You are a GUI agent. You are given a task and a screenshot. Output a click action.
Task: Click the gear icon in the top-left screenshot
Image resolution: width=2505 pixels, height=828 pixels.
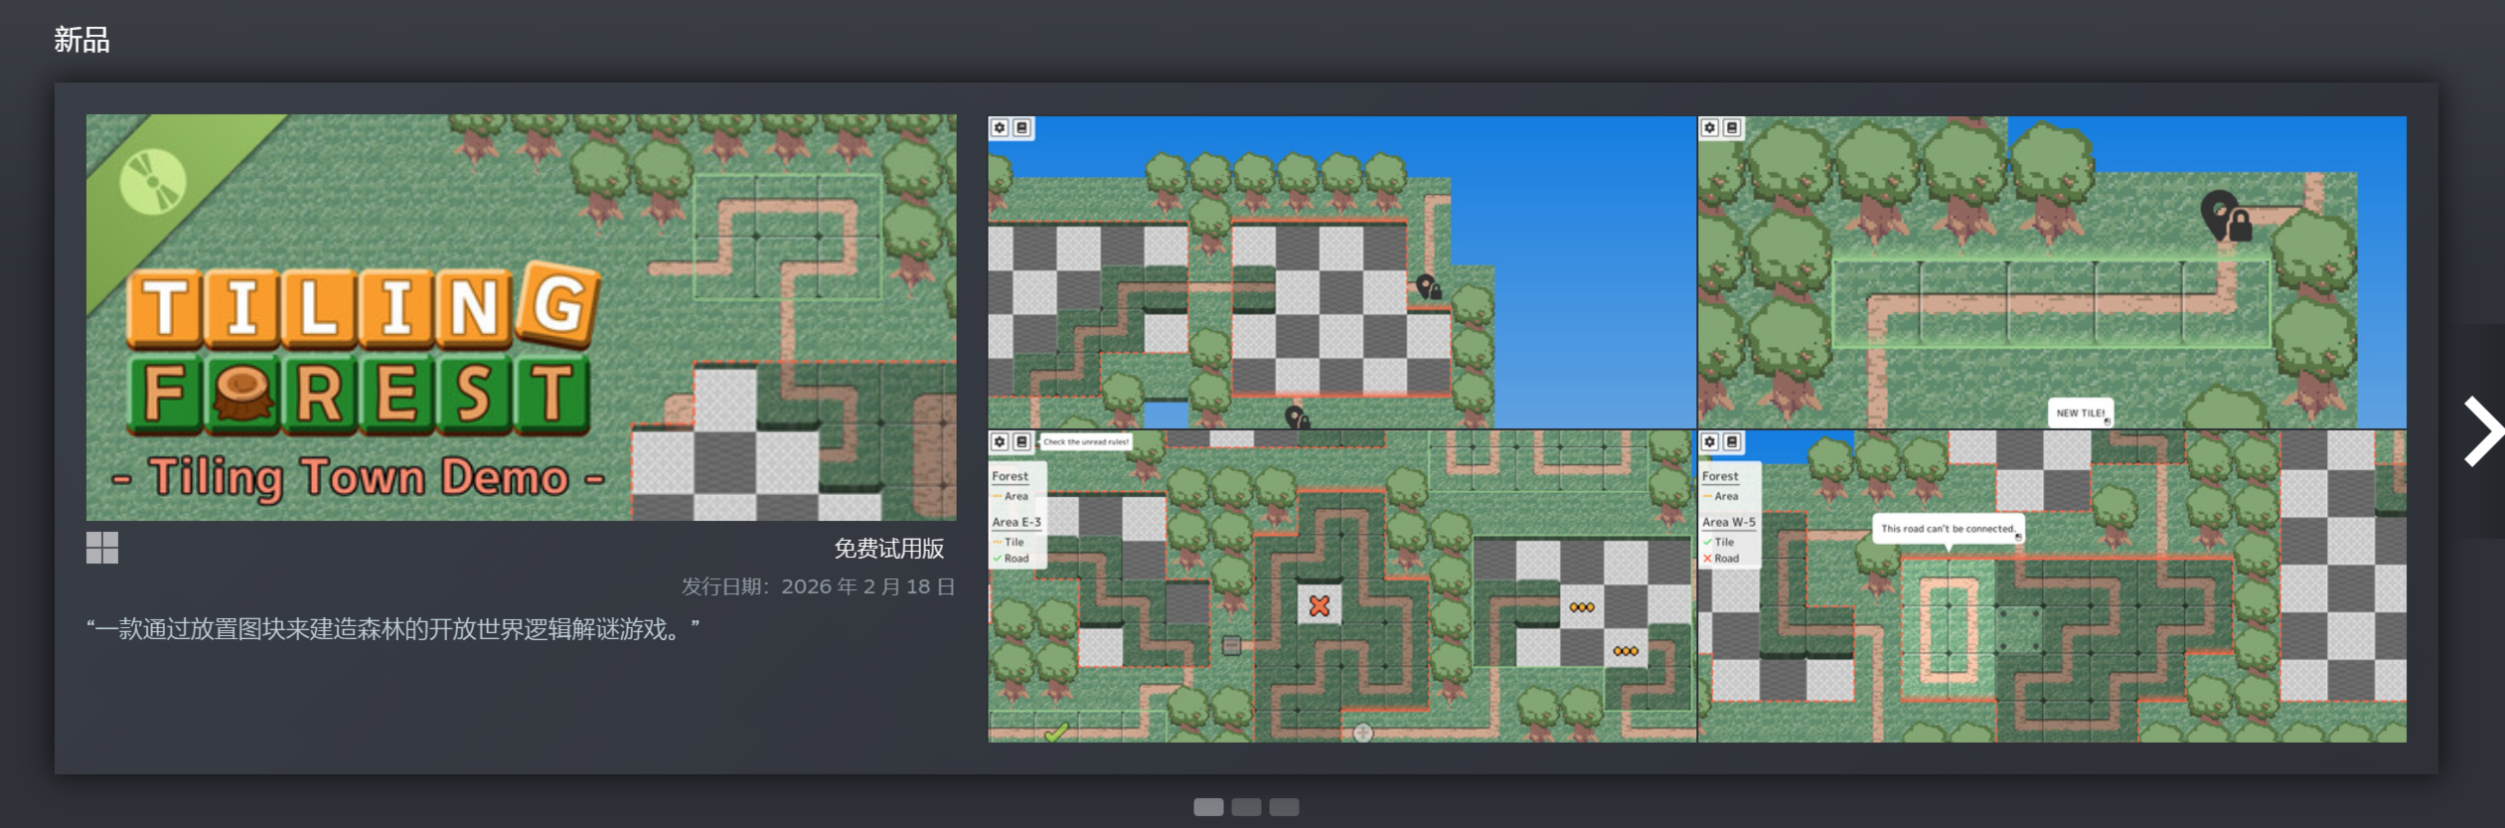click(999, 128)
